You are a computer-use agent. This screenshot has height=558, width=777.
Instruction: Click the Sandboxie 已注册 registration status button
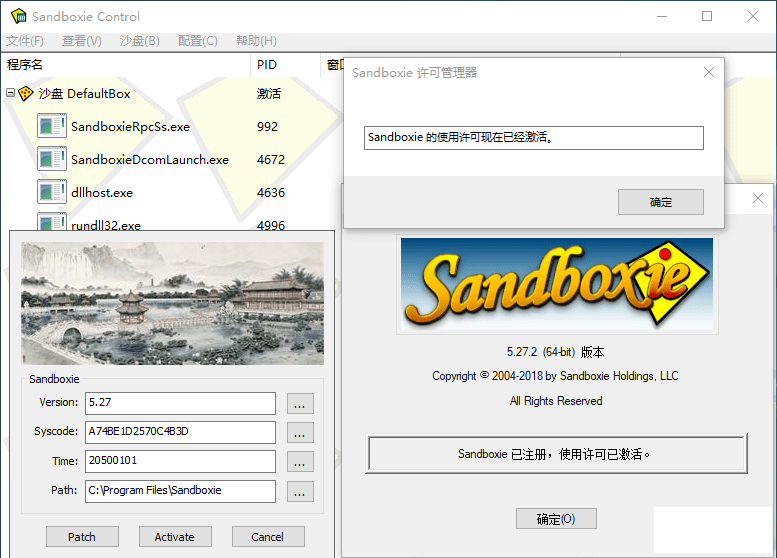[556, 454]
